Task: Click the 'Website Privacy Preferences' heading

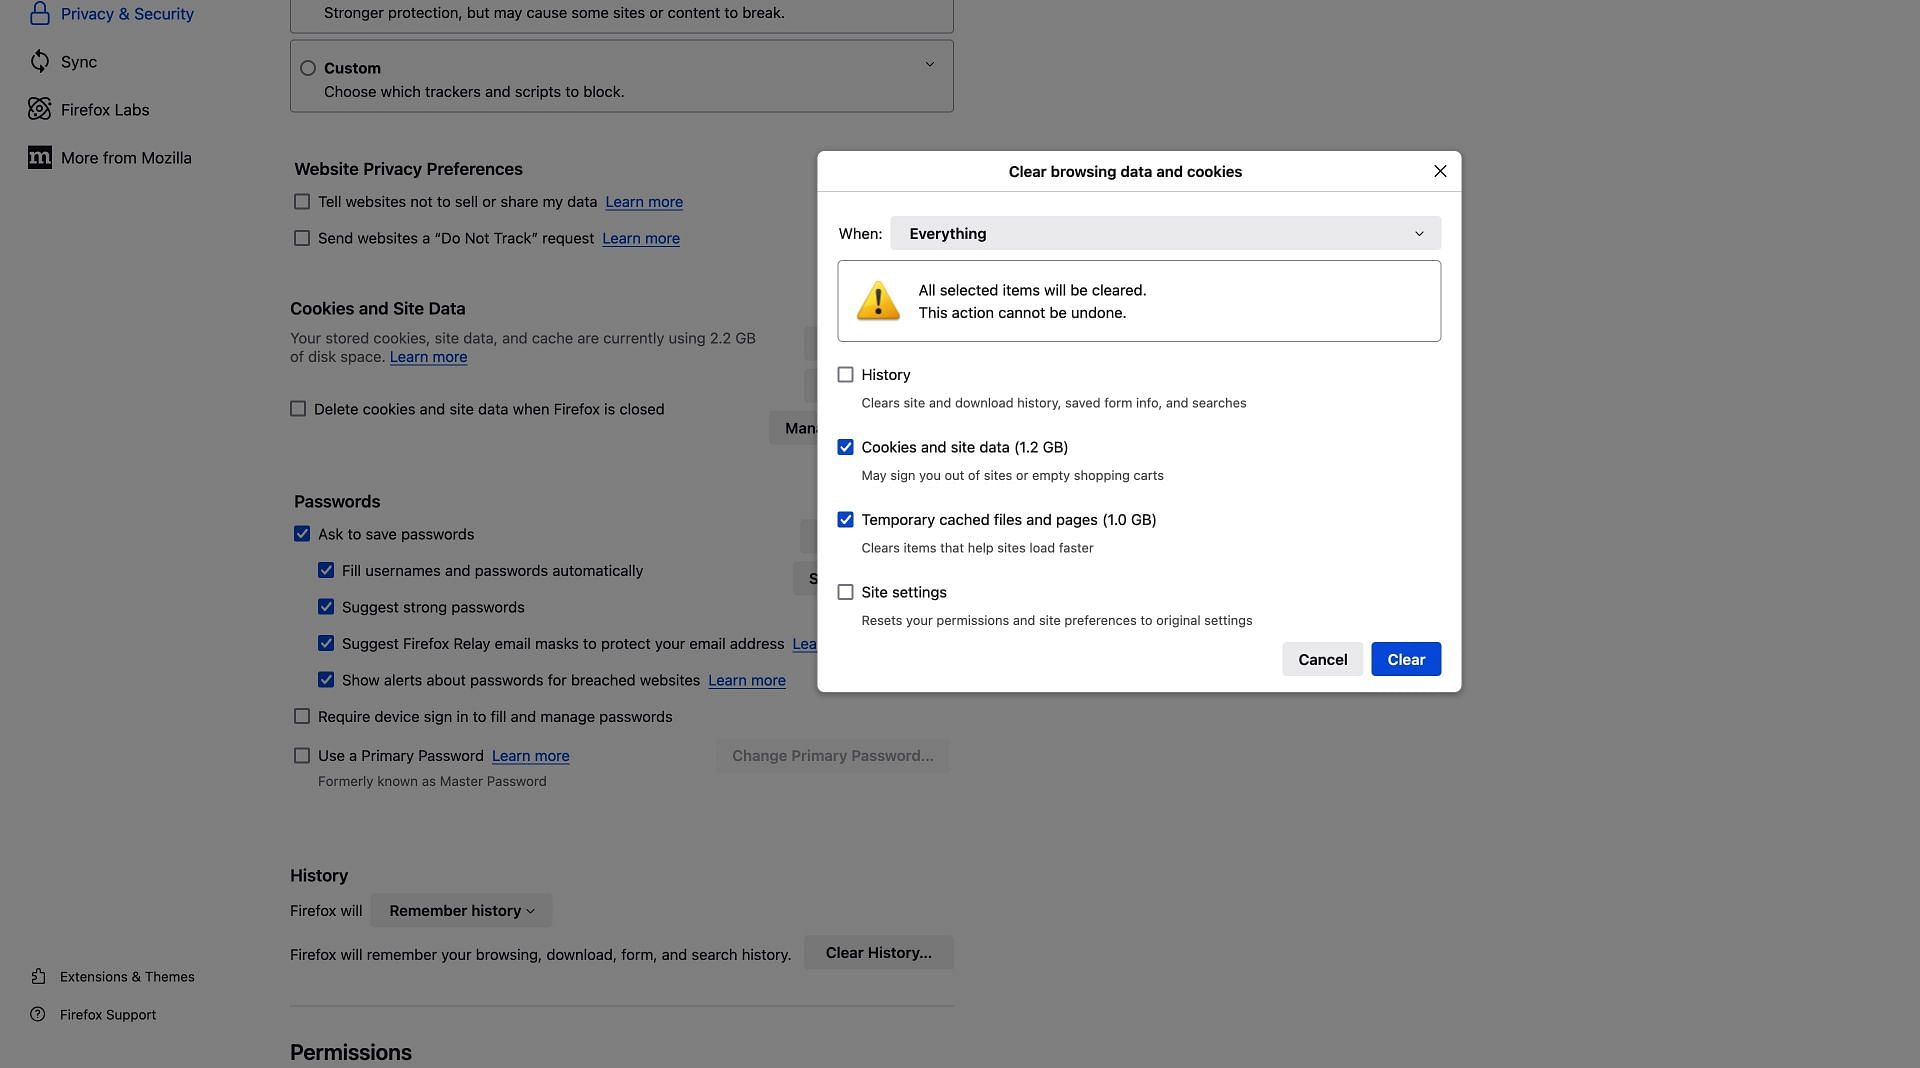Action: click(x=408, y=169)
